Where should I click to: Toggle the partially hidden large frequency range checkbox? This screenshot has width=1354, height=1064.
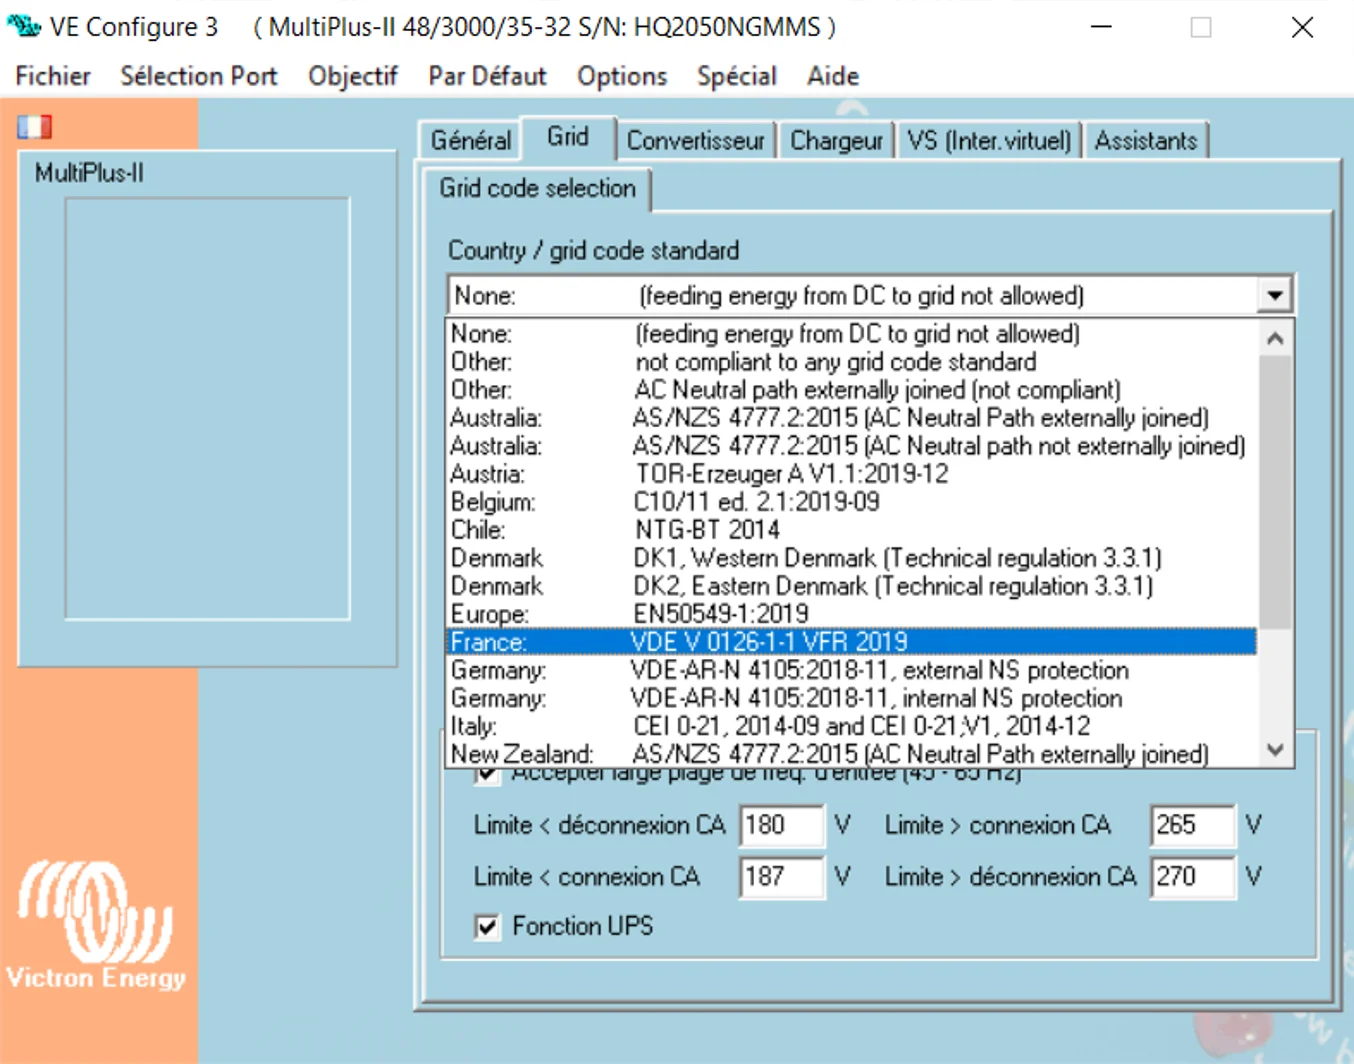coord(487,775)
